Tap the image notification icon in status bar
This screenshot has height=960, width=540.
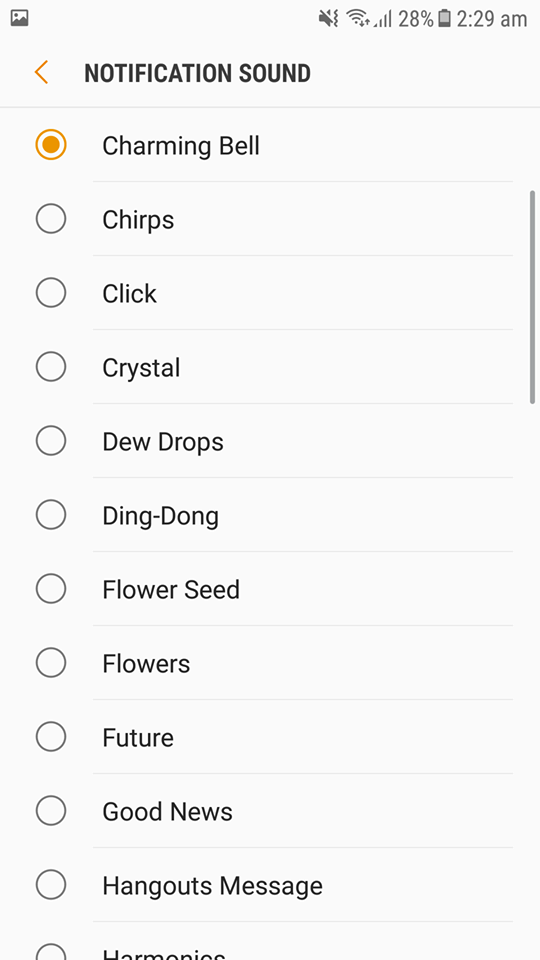click(20, 18)
